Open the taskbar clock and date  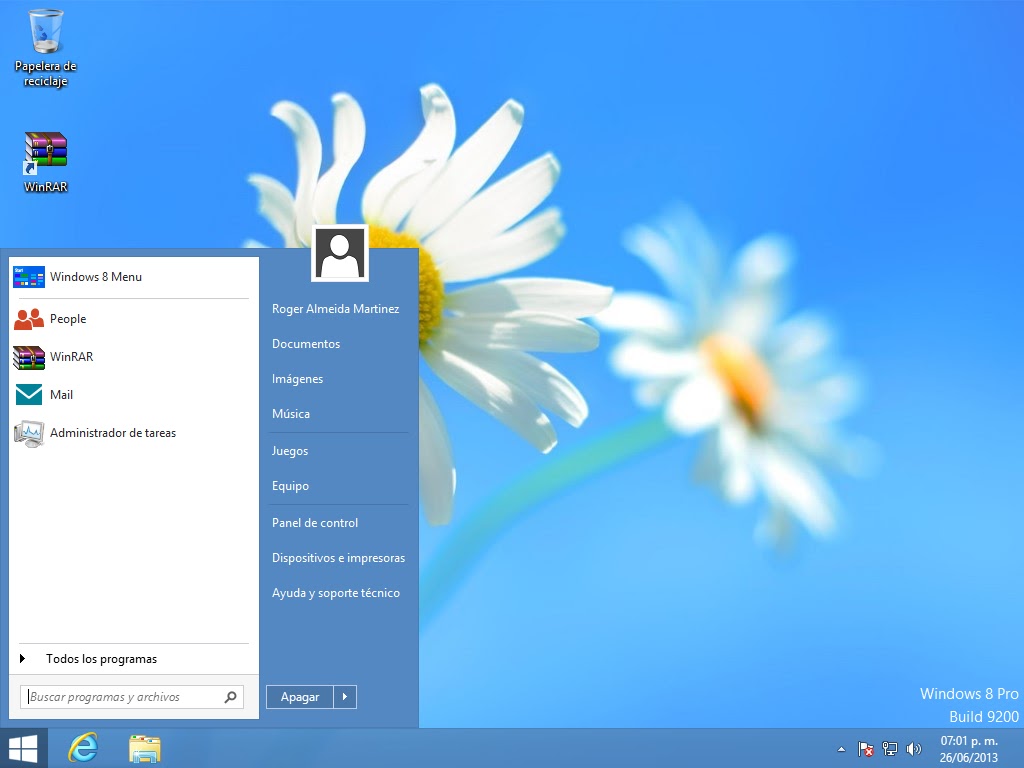(x=969, y=749)
